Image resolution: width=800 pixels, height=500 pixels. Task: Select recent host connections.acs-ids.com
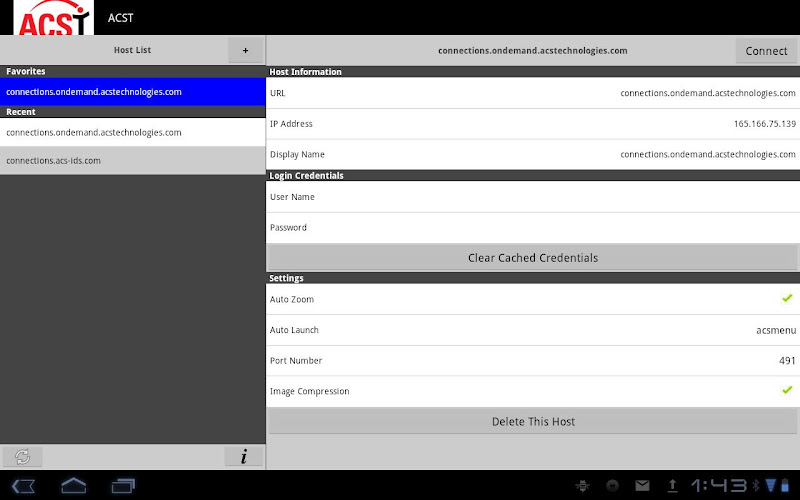[x=133, y=161]
